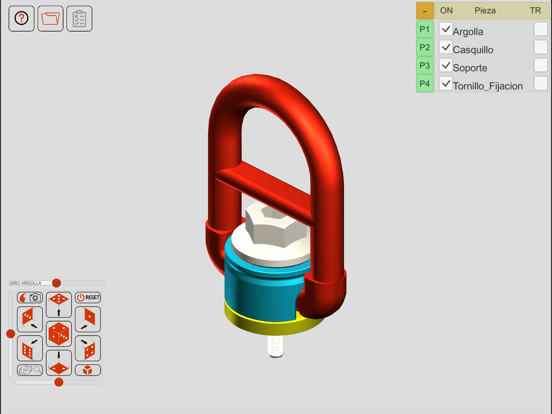Click the Tornillo_Fijacion part name

click(488, 86)
